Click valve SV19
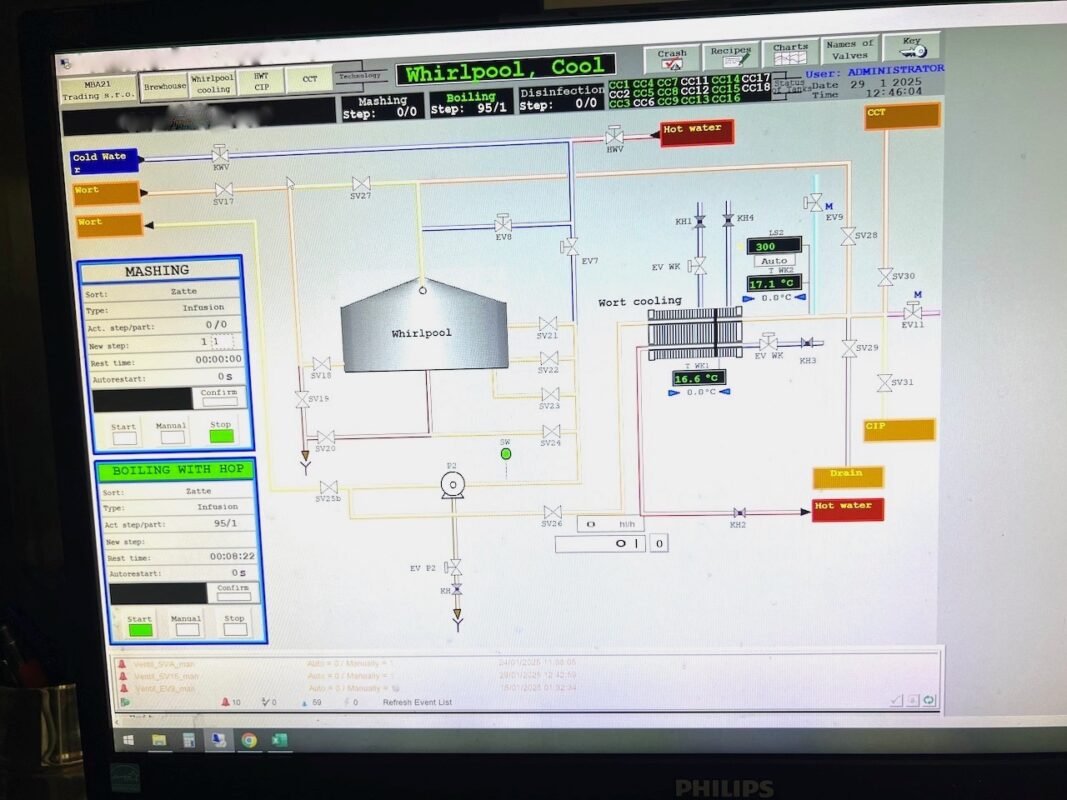1067x800 pixels. [x=302, y=399]
